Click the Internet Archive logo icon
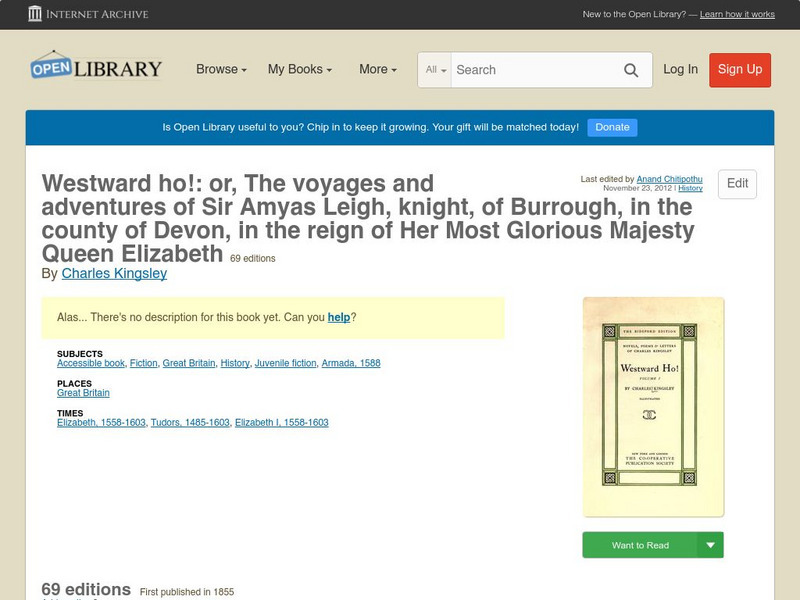Image resolution: width=800 pixels, height=600 pixels. click(x=35, y=14)
